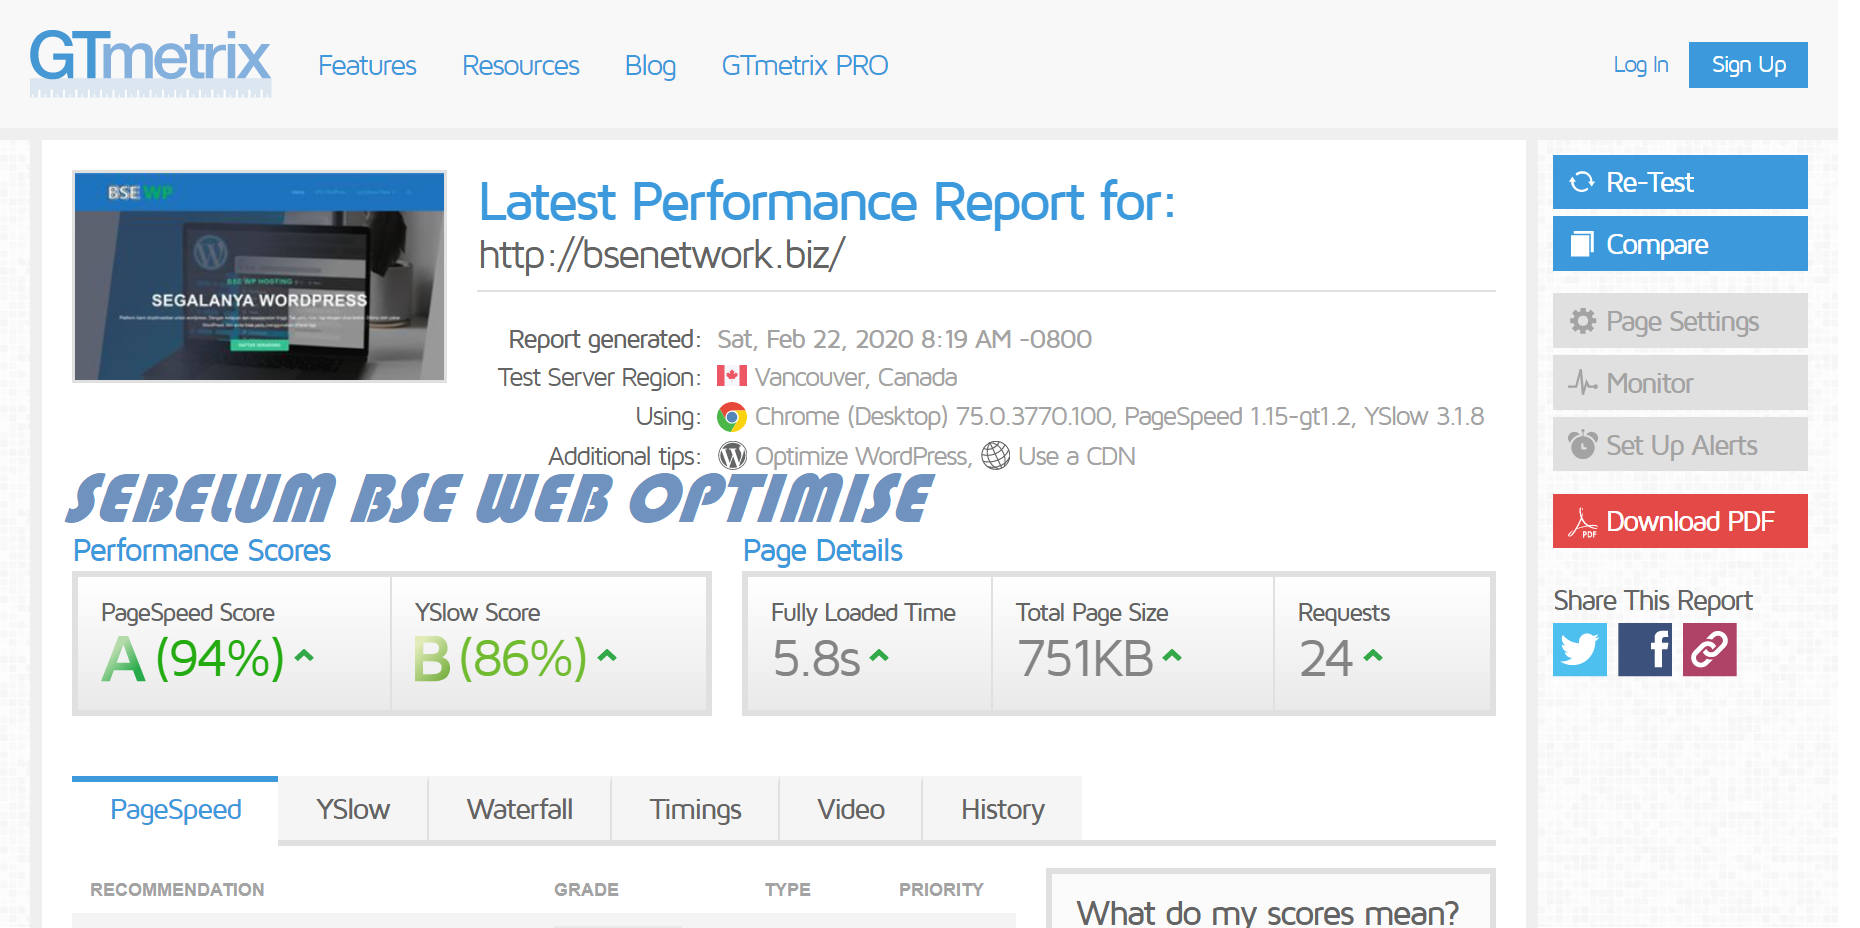Click the 24 requests value

click(x=1326, y=659)
